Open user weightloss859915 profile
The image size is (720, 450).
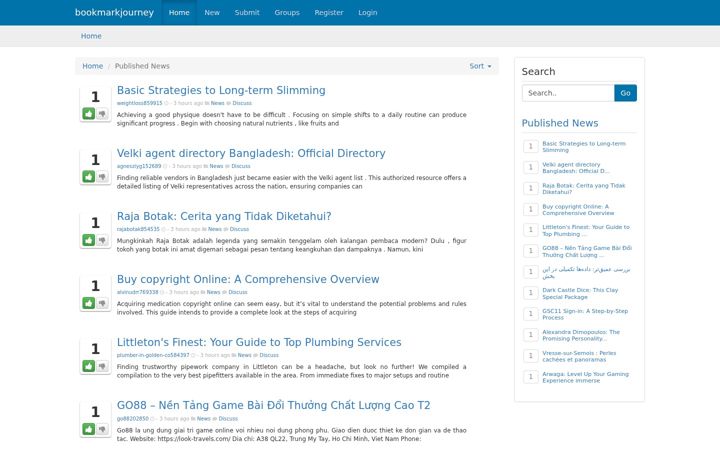coord(139,103)
